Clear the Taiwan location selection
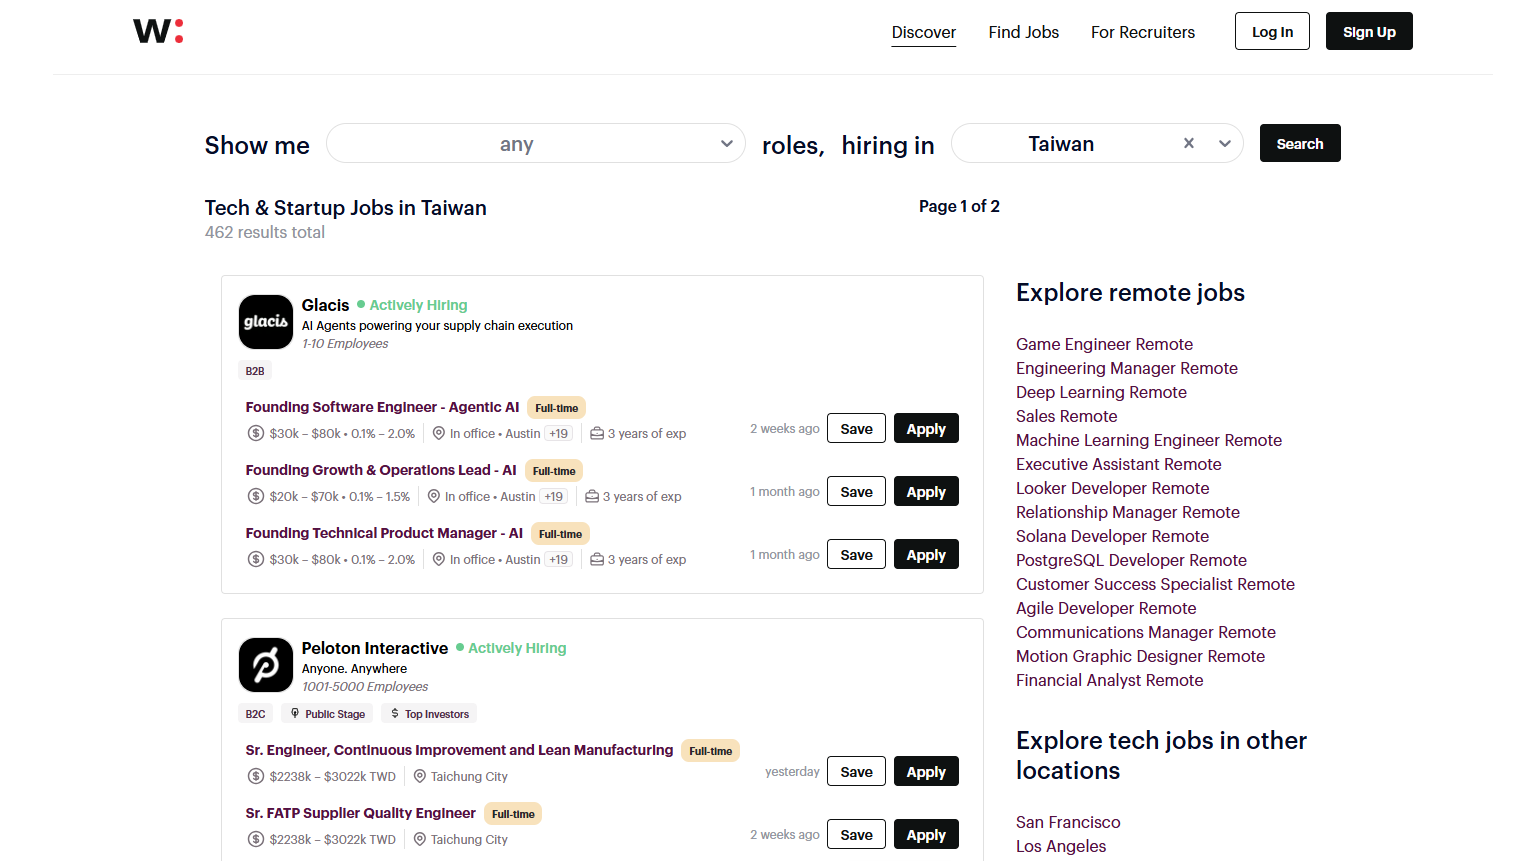The image size is (1527, 861). pos(1189,143)
